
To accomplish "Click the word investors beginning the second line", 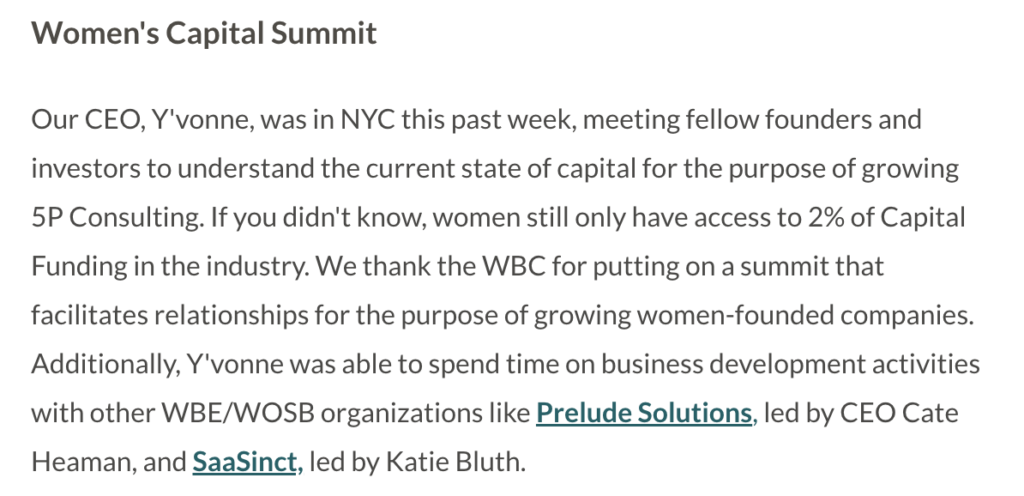I will click(x=85, y=169).
